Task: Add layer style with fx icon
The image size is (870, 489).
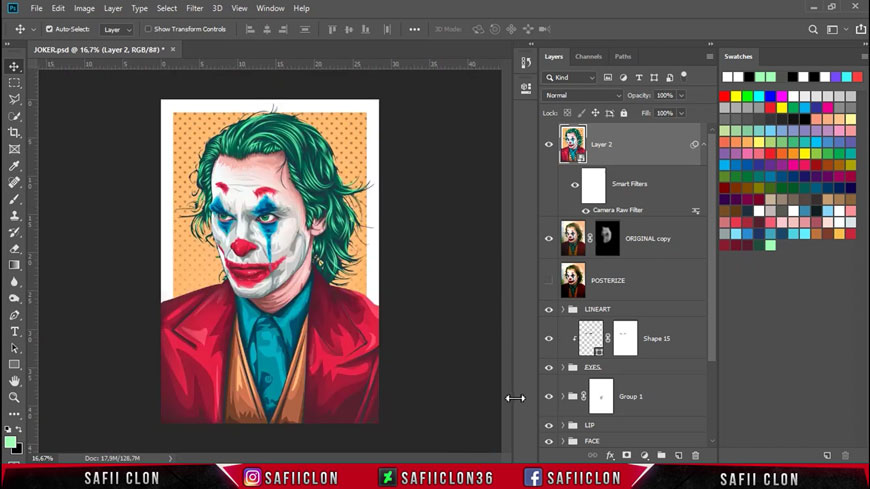Action: click(x=610, y=455)
